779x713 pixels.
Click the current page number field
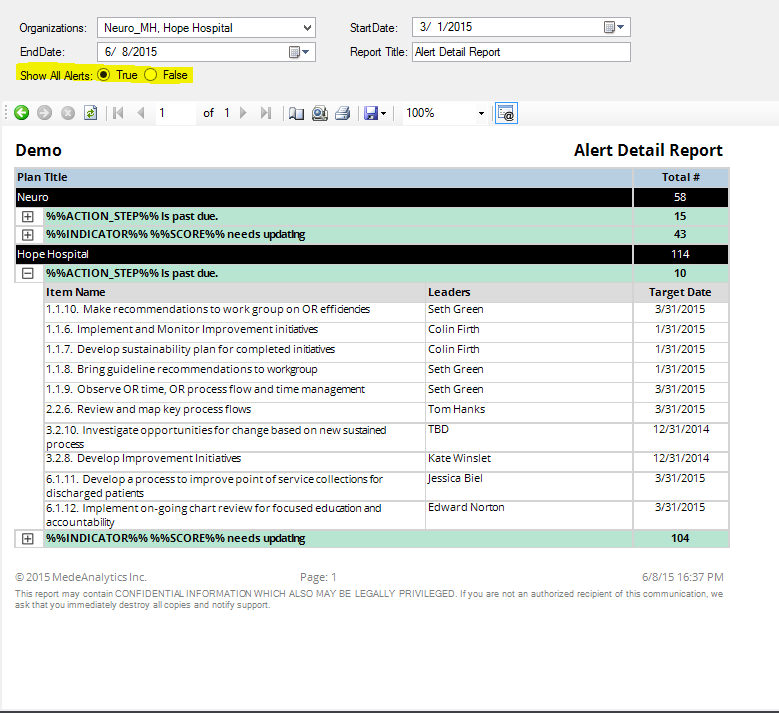point(176,113)
